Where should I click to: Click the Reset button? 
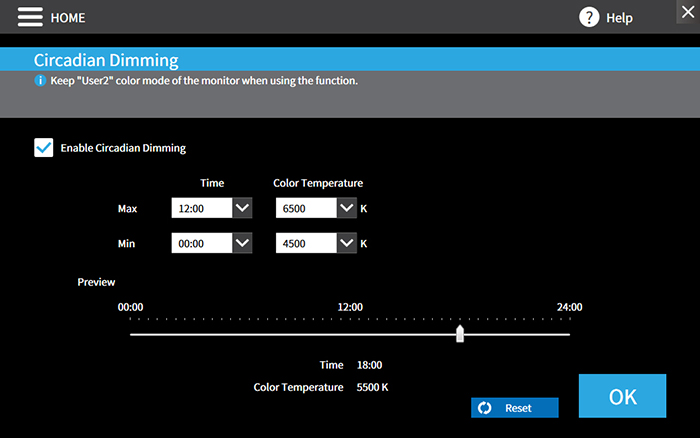(x=514, y=408)
